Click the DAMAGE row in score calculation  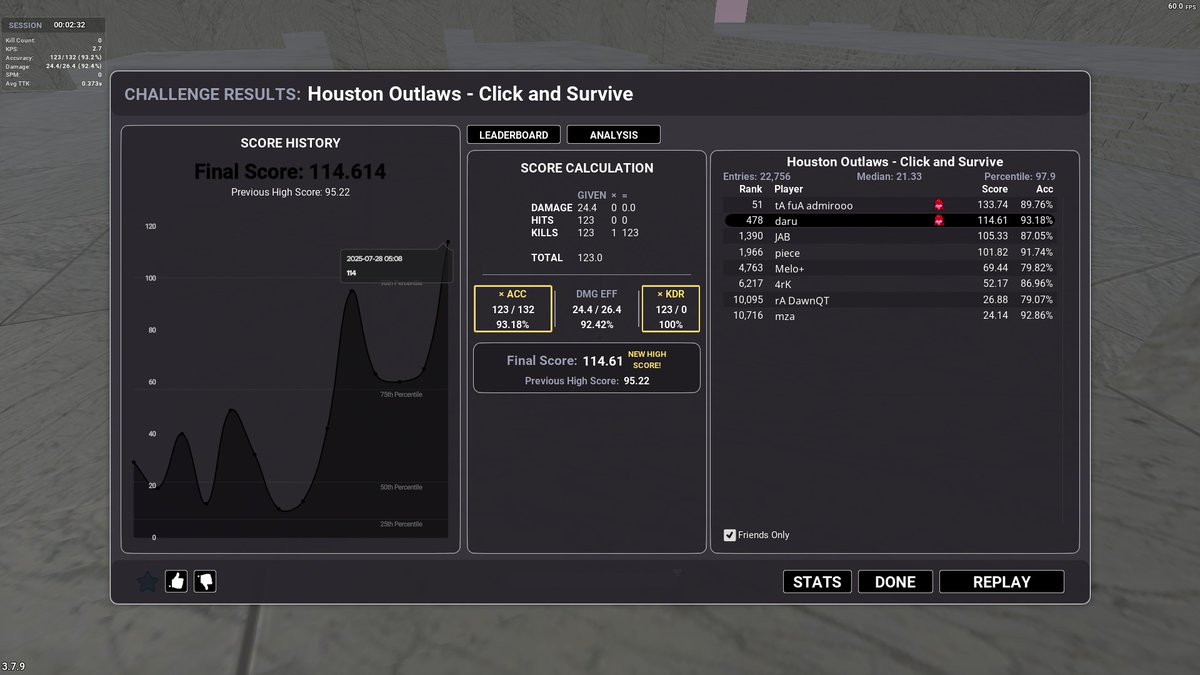pyautogui.click(x=583, y=207)
